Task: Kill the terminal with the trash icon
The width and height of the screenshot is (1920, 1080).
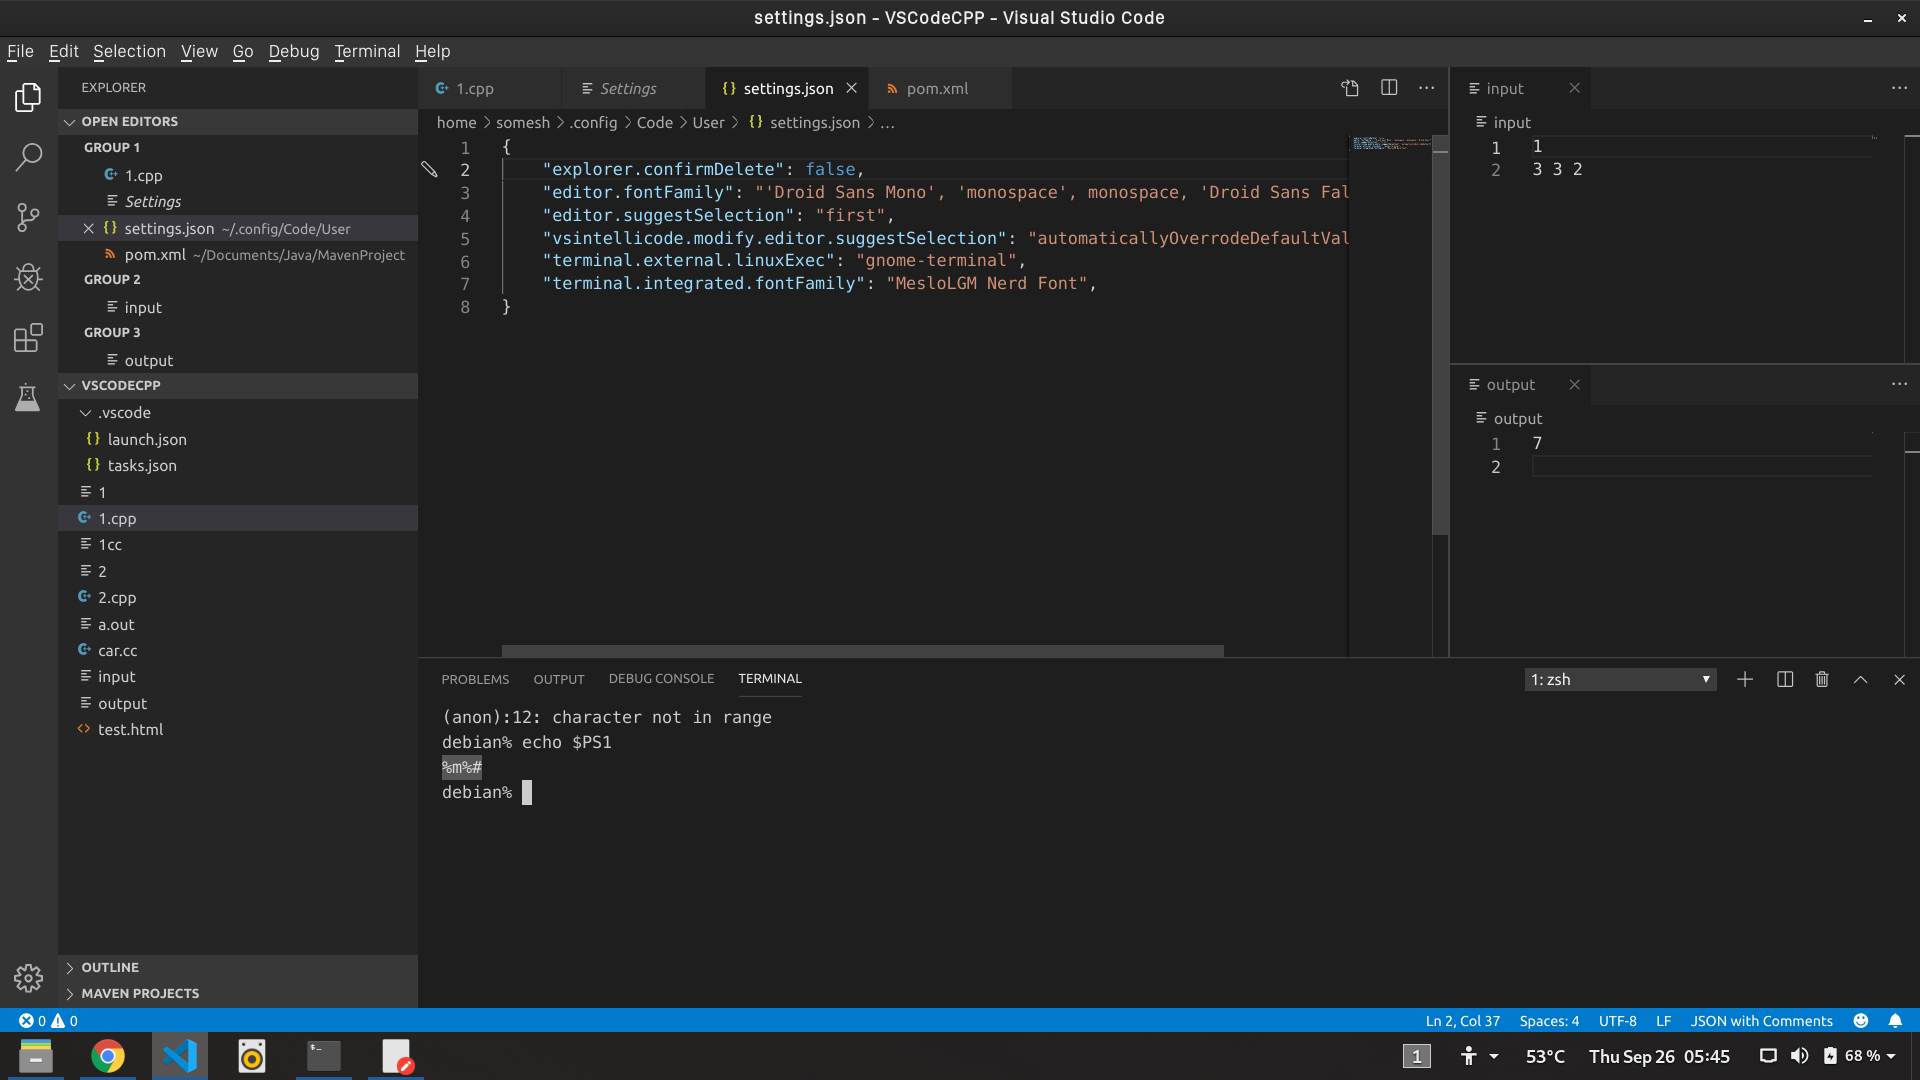Action: coord(1821,679)
